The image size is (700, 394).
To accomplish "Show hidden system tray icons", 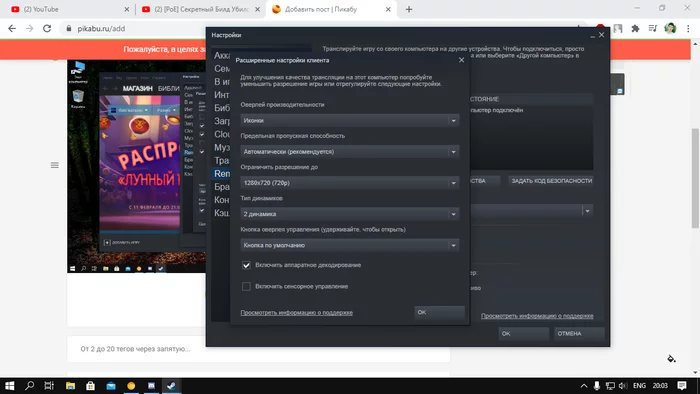I will tap(584, 386).
